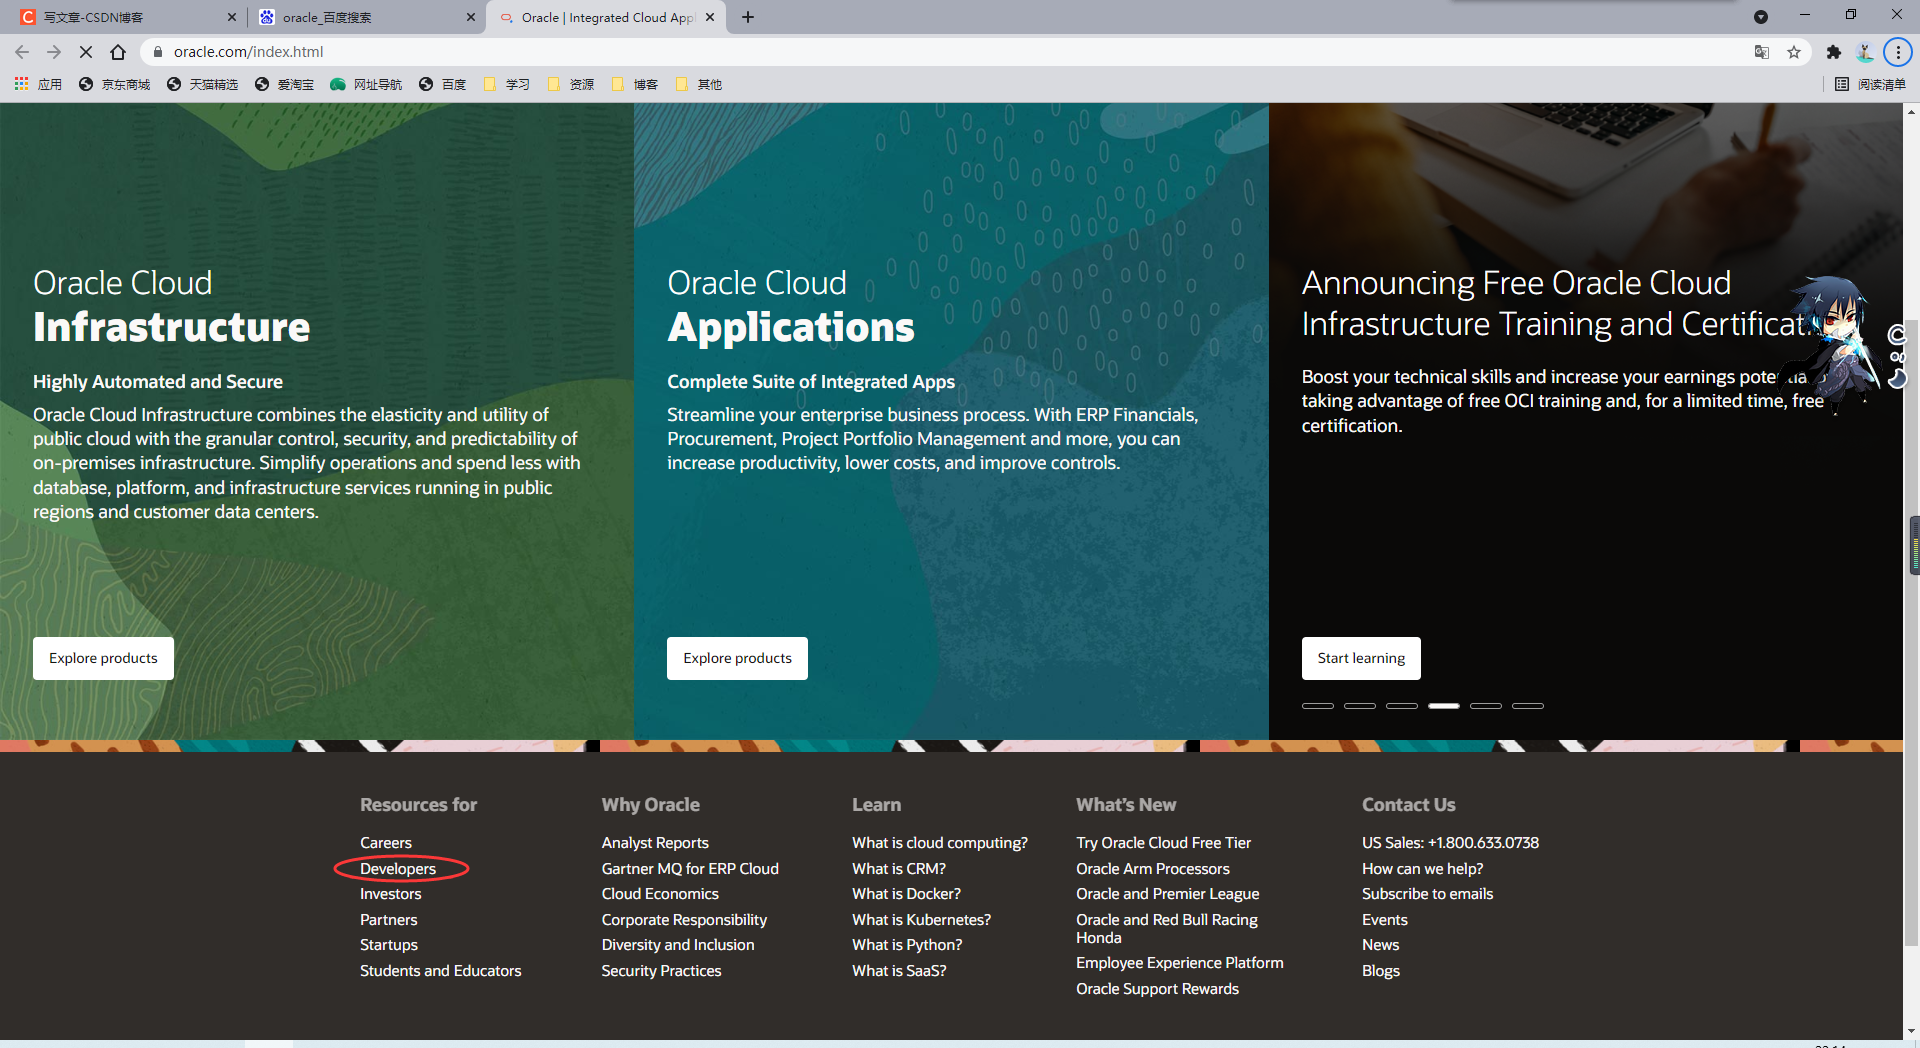Open the Startups footer link

[389, 945]
